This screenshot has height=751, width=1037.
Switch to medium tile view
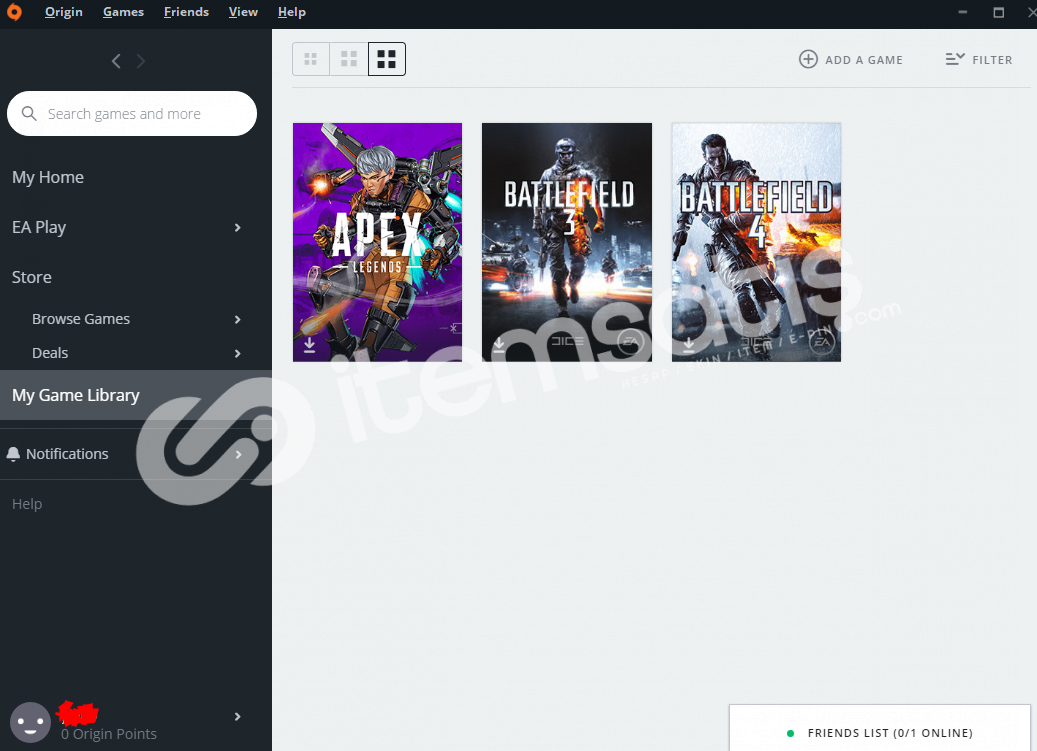point(349,59)
